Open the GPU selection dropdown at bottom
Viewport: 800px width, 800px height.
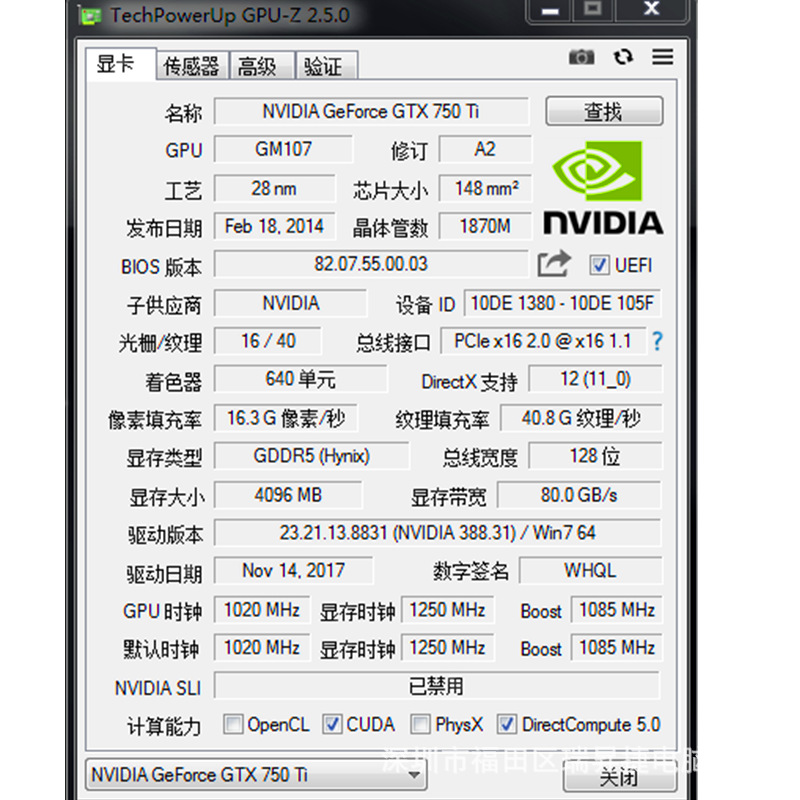(256, 775)
